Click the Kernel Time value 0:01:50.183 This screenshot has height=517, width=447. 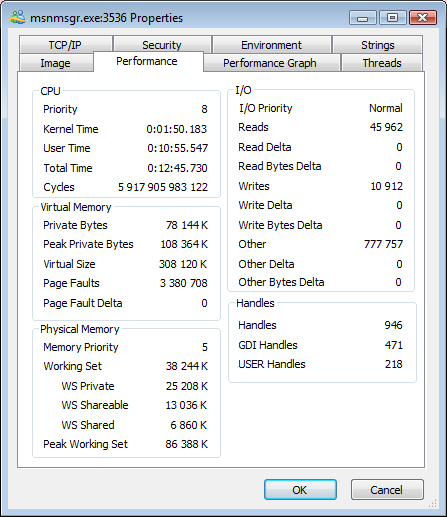(x=177, y=129)
